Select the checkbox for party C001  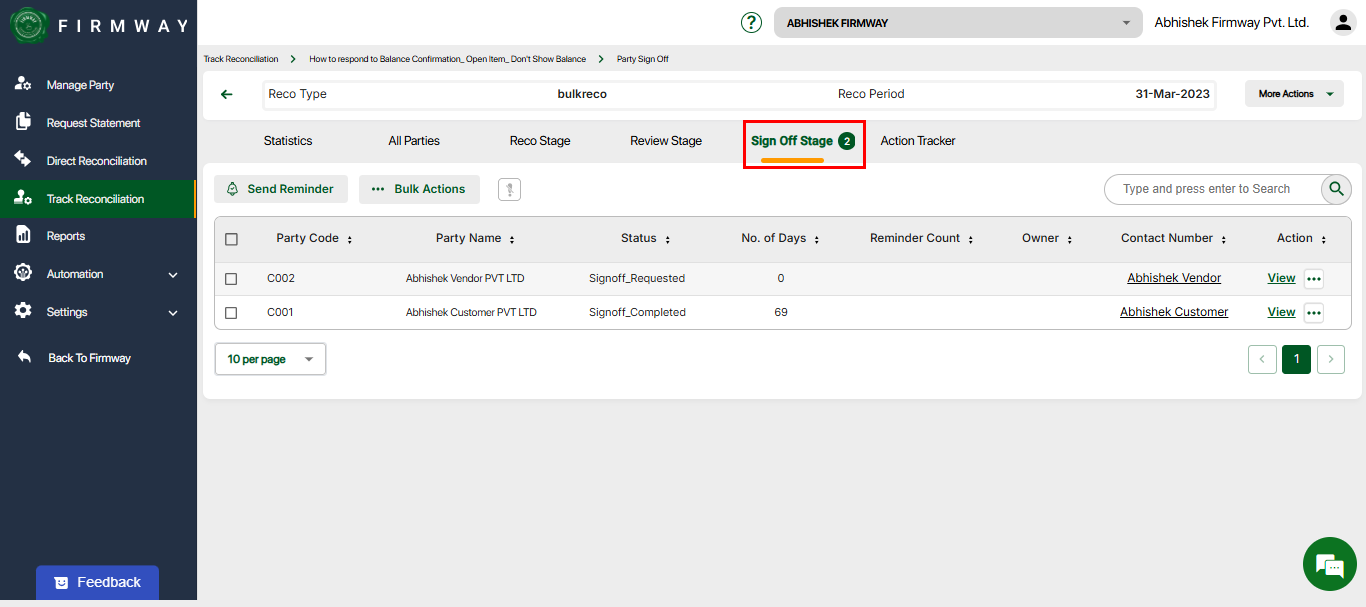click(232, 313)
